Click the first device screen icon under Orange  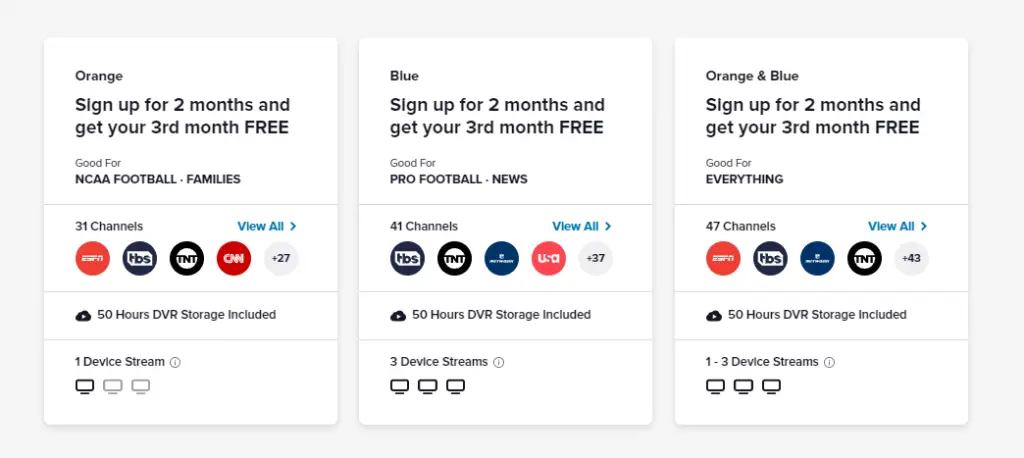click(85, 386)
